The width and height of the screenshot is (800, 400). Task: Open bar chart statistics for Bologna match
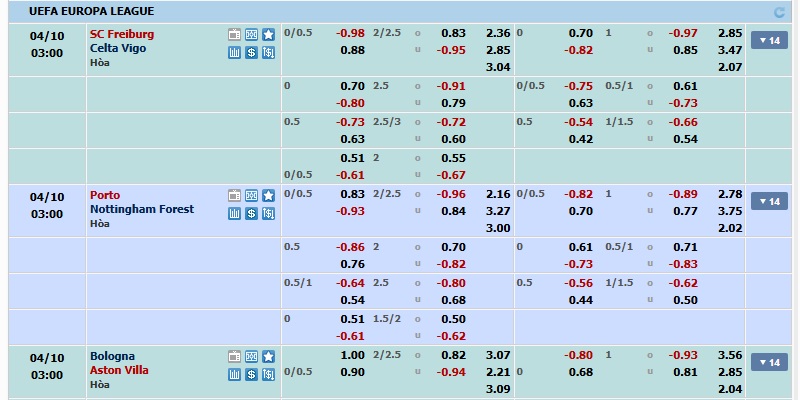[234, 374]
